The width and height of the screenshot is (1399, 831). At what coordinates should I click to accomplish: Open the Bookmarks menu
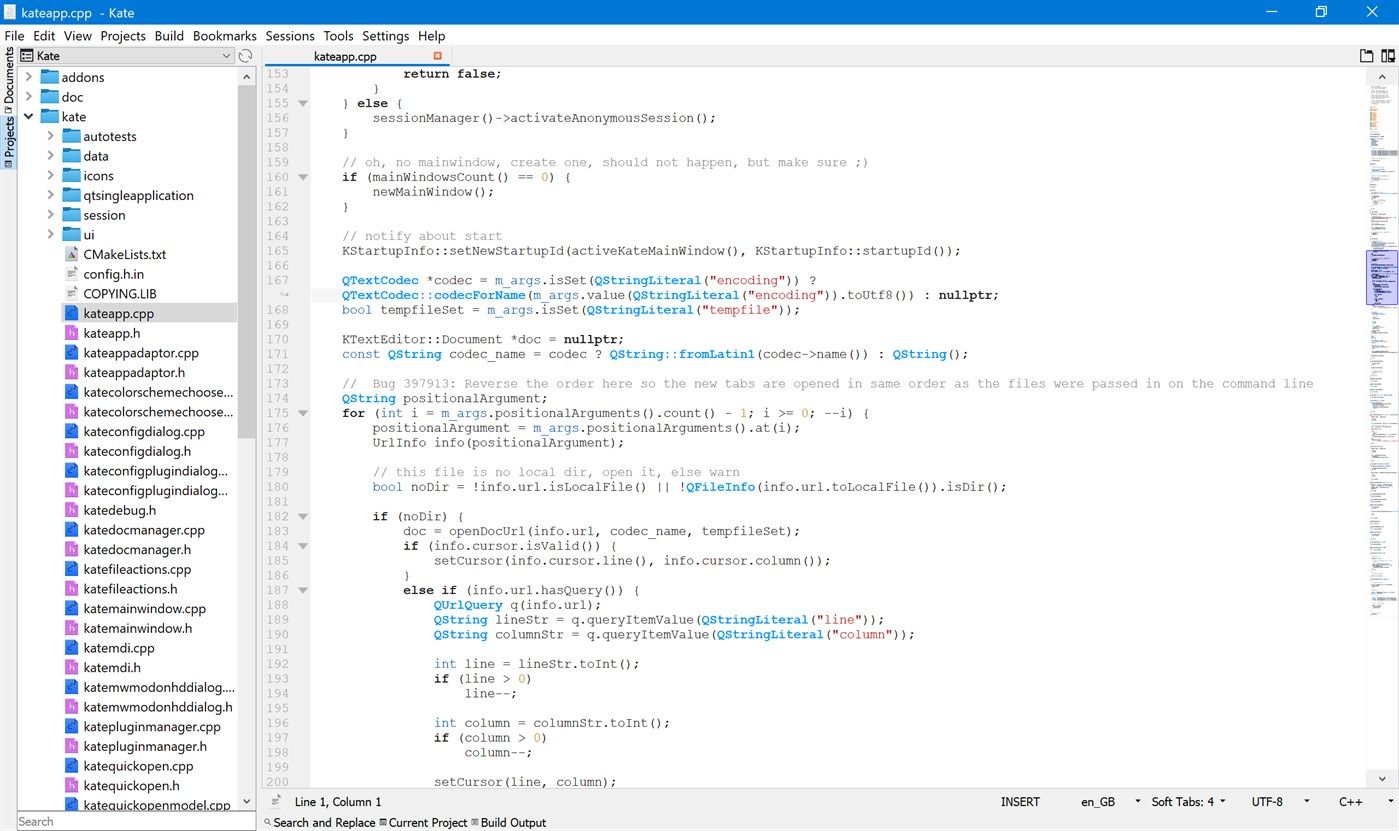225,36
